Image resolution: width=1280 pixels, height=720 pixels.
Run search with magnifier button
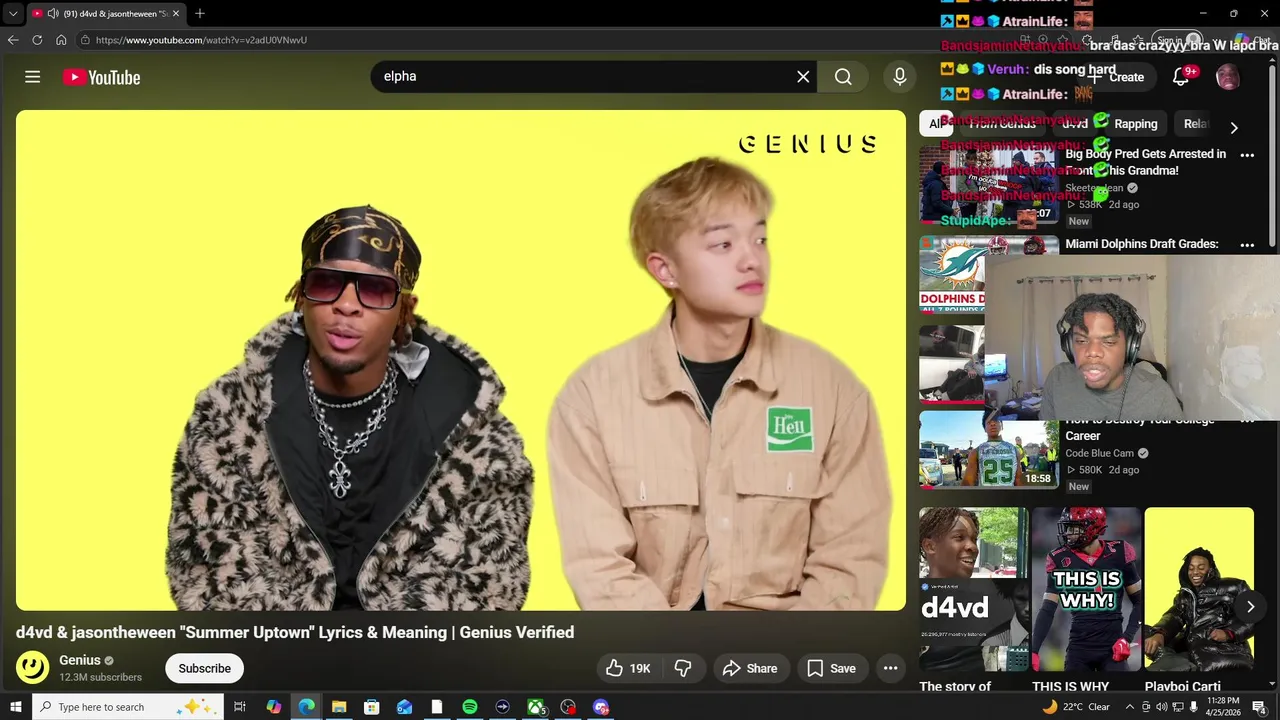click(x=843, y=76)
